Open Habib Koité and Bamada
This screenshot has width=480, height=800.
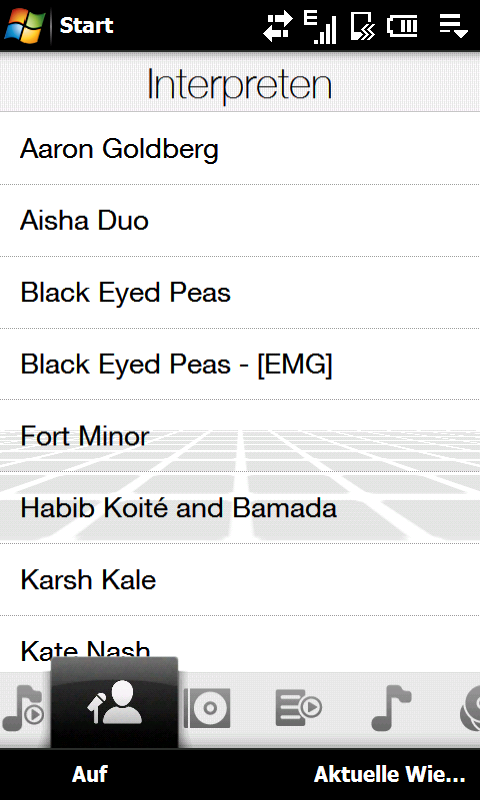[x=240, y=508]
